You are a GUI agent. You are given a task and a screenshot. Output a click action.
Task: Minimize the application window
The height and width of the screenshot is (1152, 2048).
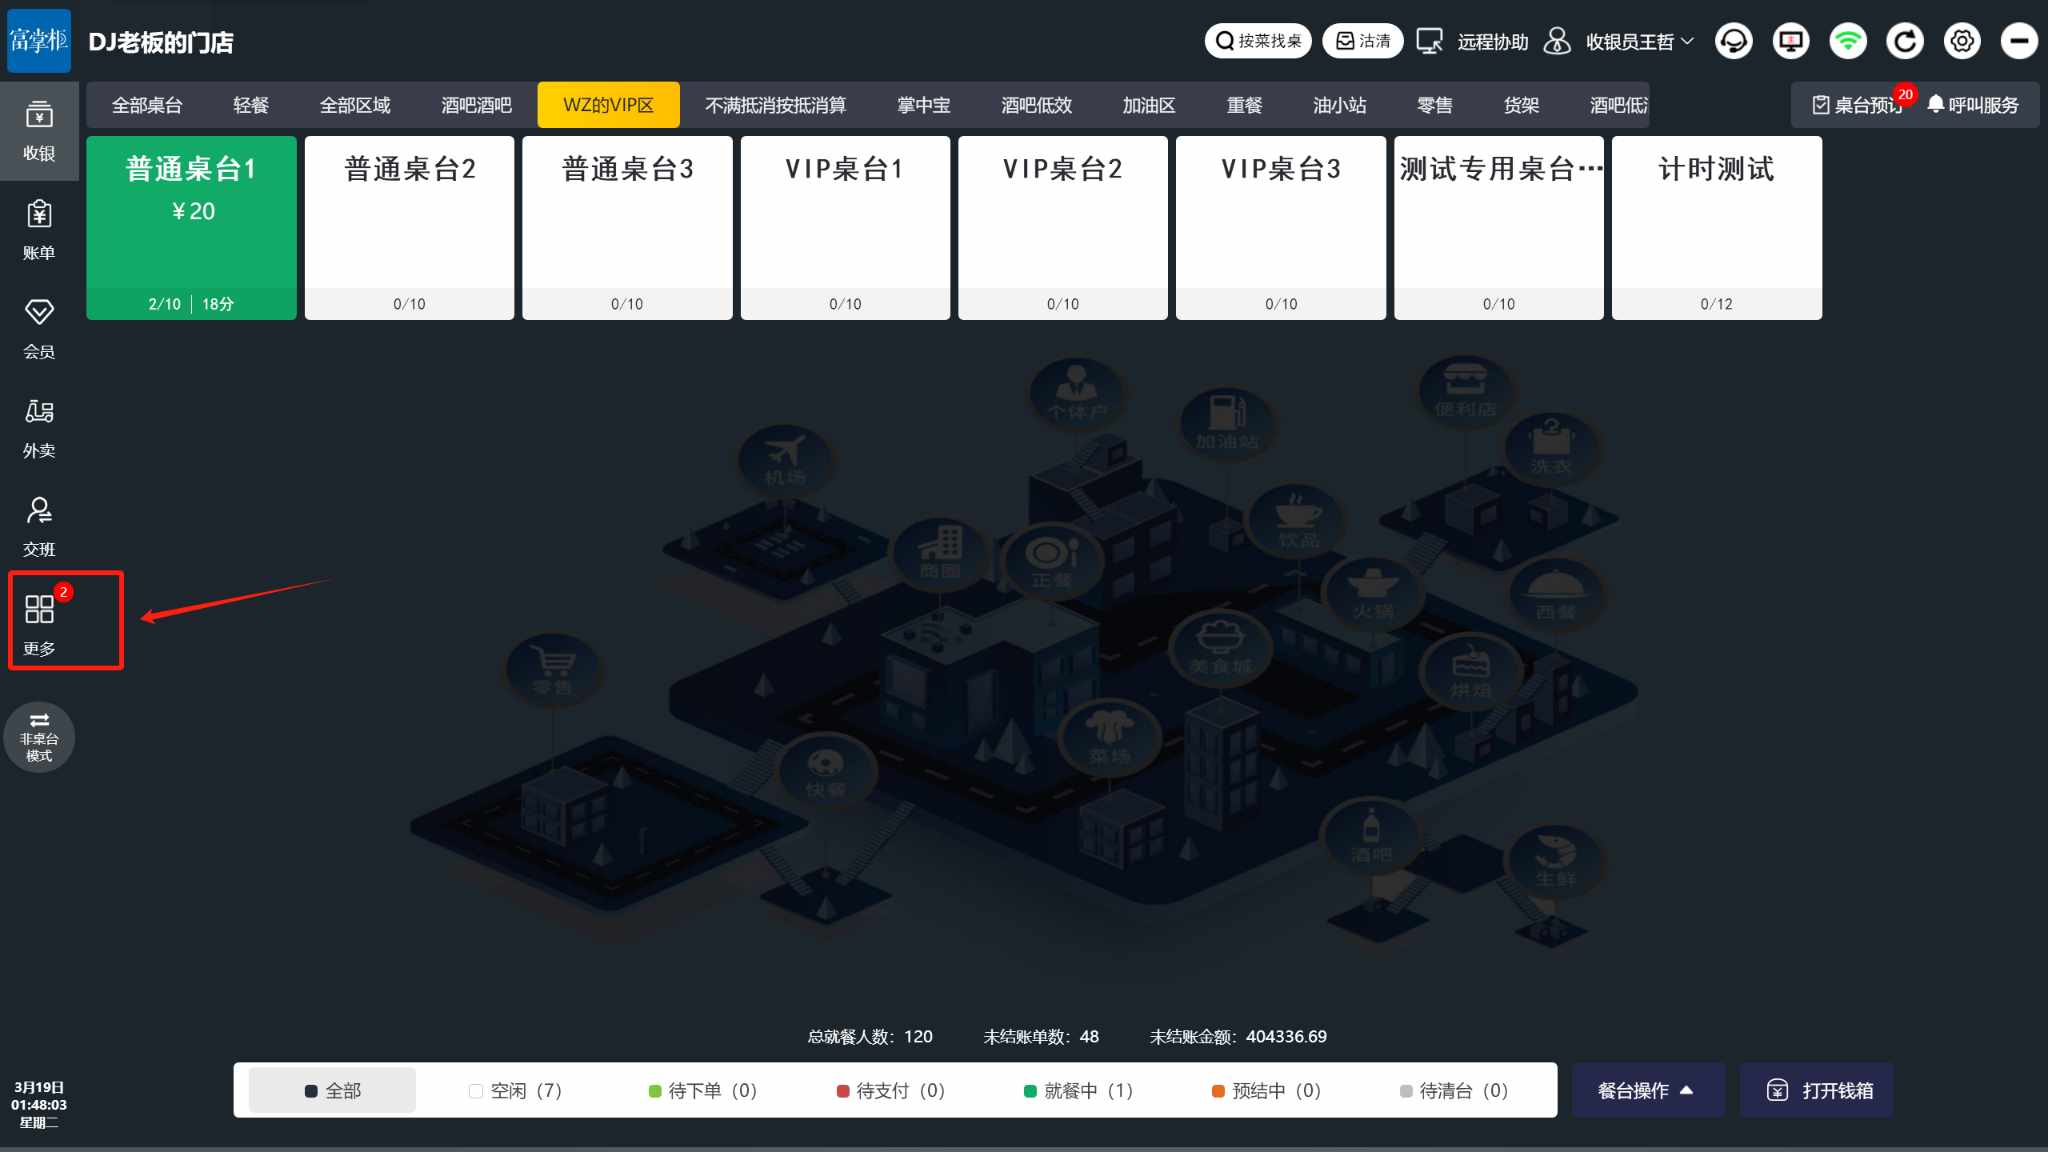(2019, 41)
